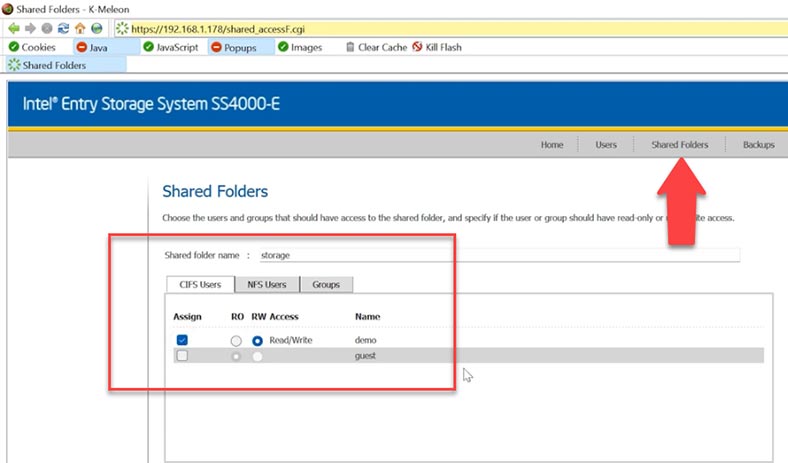Switch to CIFS Users tab
Viewport: 788px width, 463px height.
tap(200, 285)
